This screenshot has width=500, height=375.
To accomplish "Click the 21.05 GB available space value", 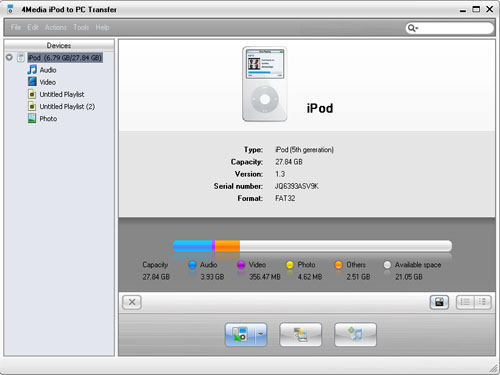I will coord(409,277).
